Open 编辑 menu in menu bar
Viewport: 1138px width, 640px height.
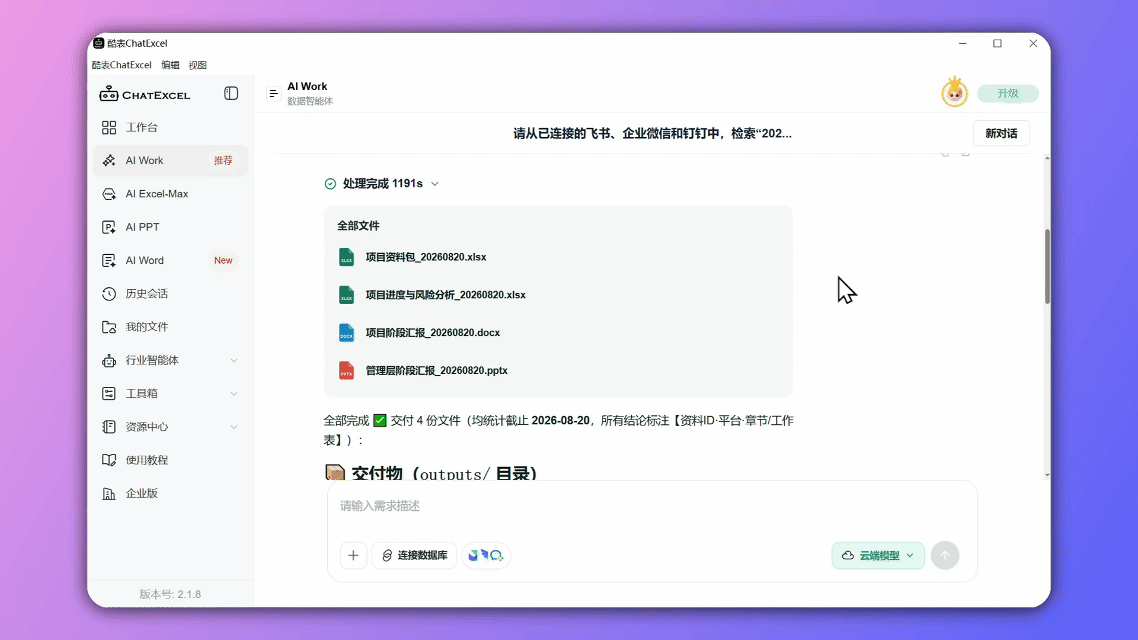pyautogui.click(x=171, y=65)
